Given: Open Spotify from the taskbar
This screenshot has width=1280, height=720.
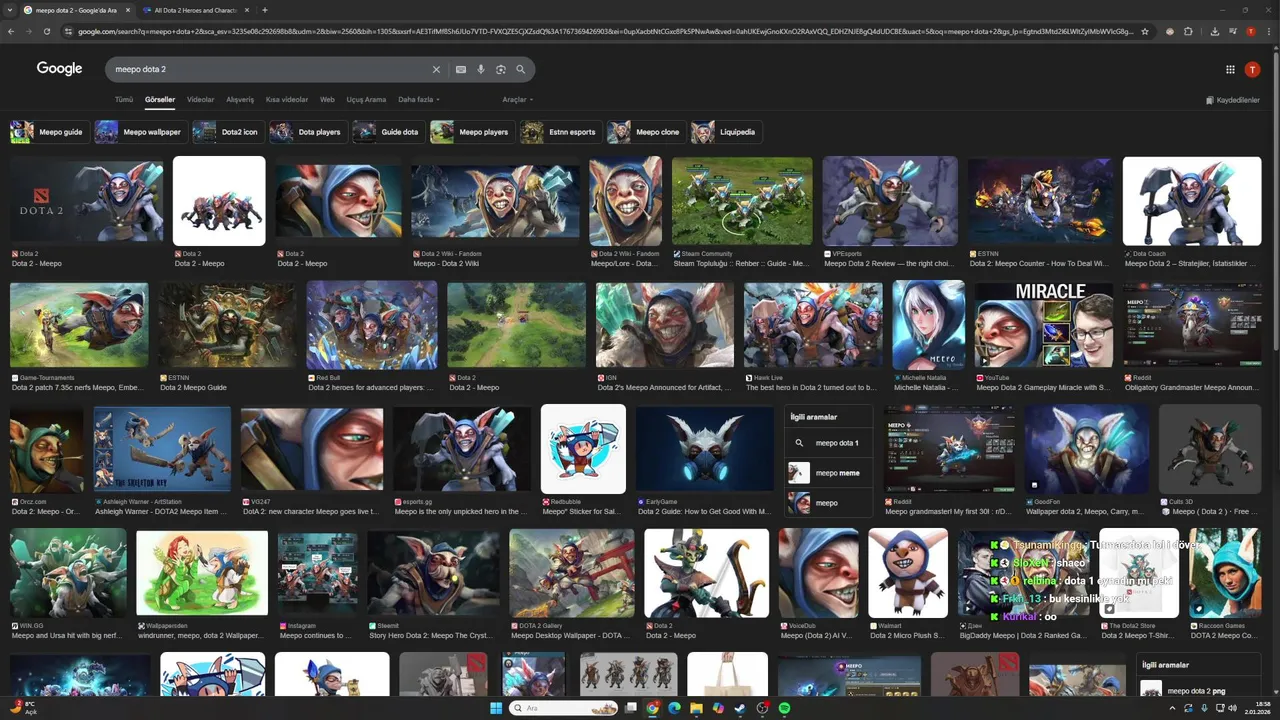Looking at the screenshot, I should [784, 708].
